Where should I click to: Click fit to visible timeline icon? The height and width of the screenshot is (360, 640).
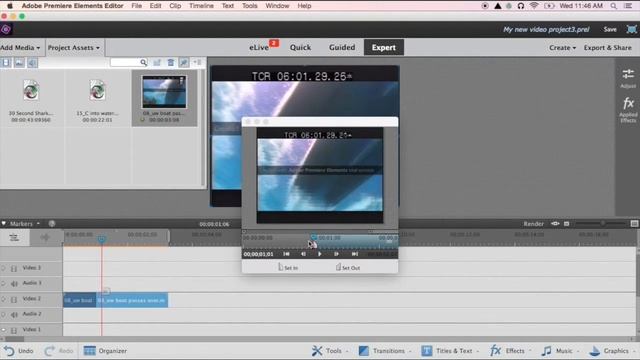tap(555, 224)
